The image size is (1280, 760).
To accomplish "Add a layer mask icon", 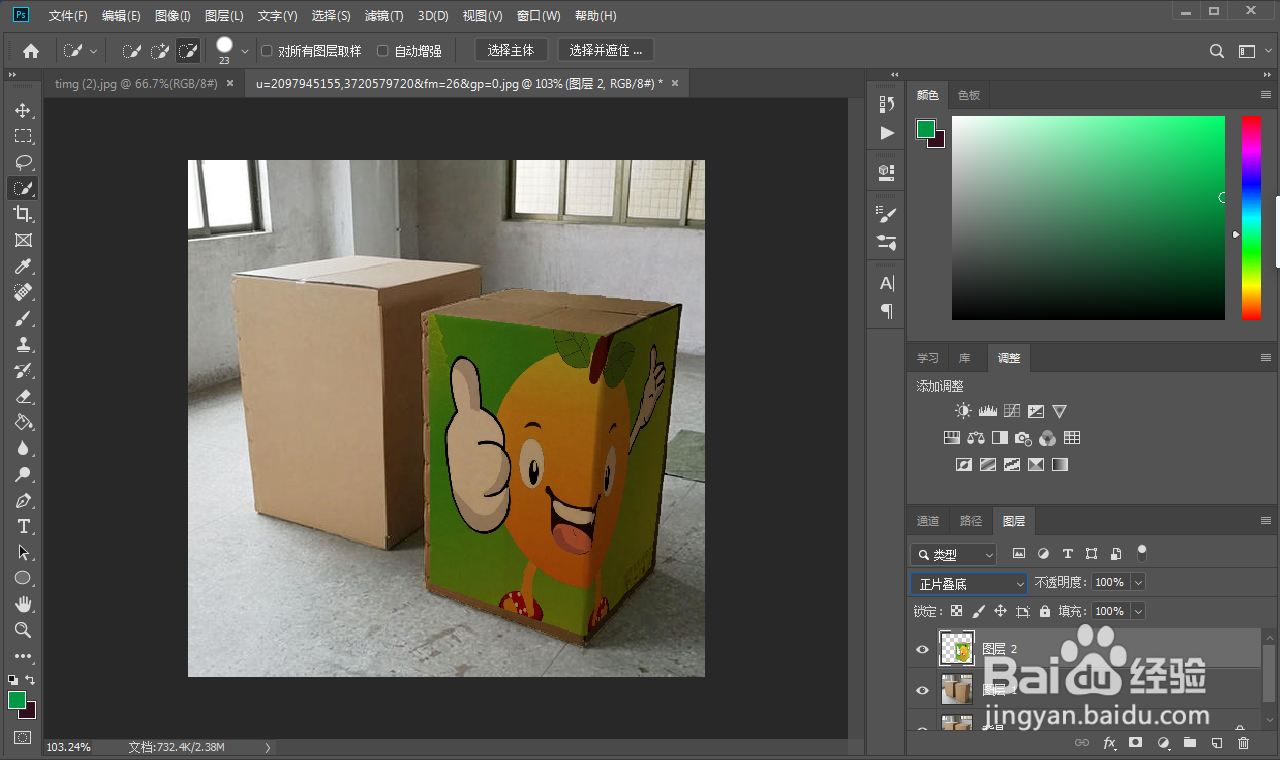I will [x=1136, y=743].
